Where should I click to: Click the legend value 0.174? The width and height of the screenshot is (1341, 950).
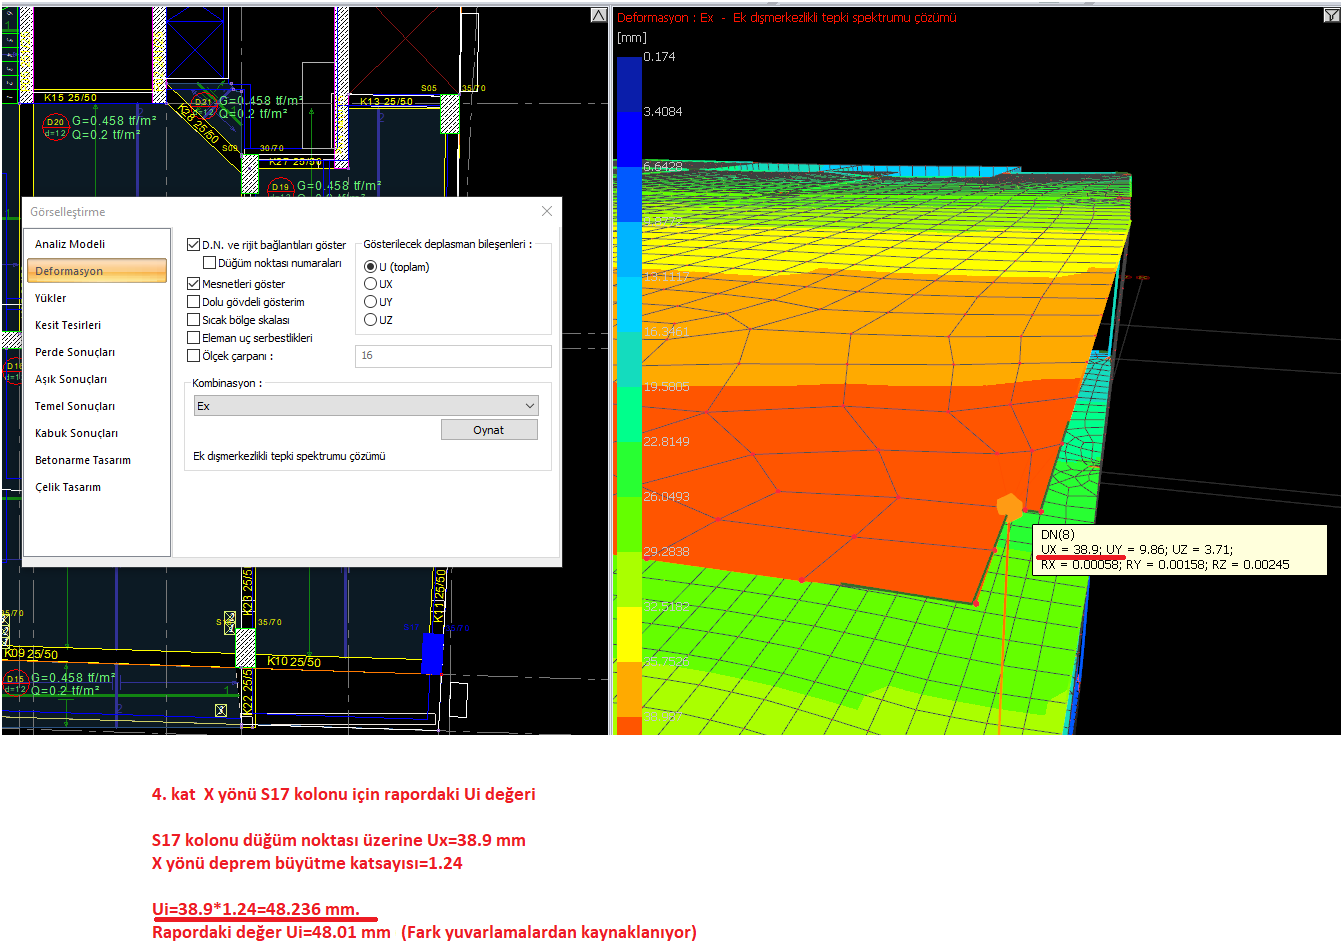pyautogui.click(x=660, y=57)
